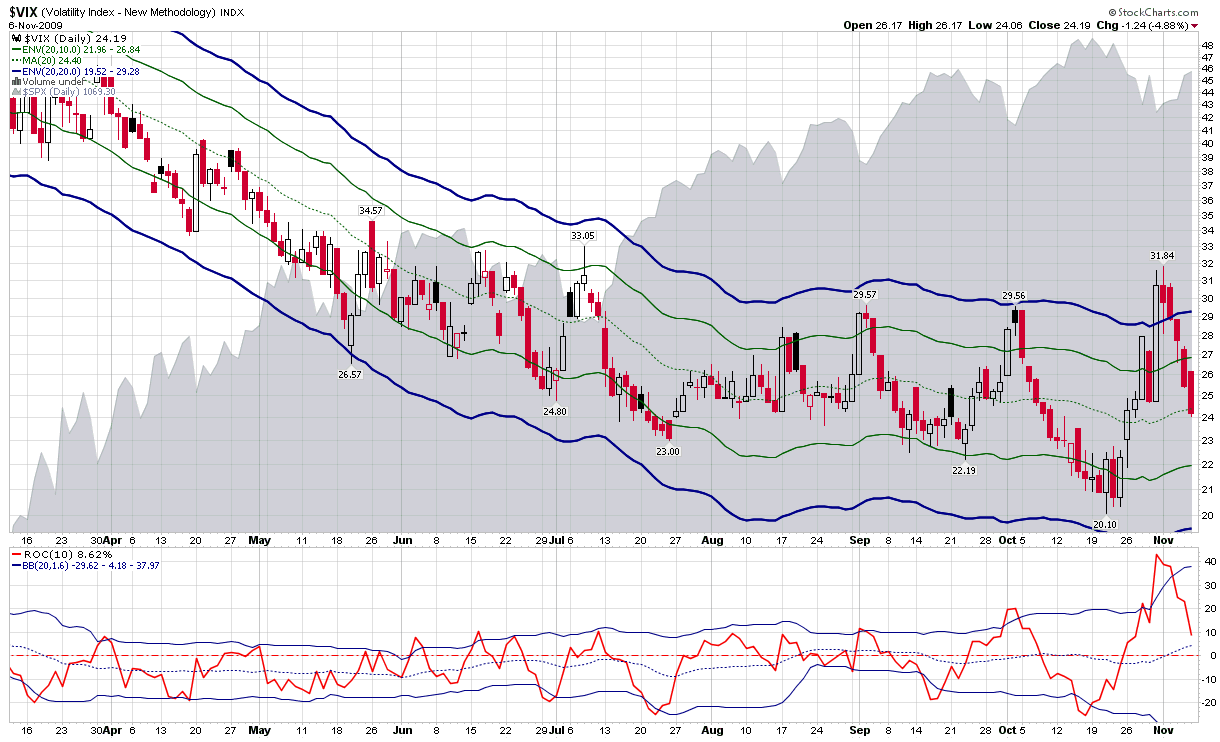Click the 33.05 peak annotation in July

click(x=583, y=236)
